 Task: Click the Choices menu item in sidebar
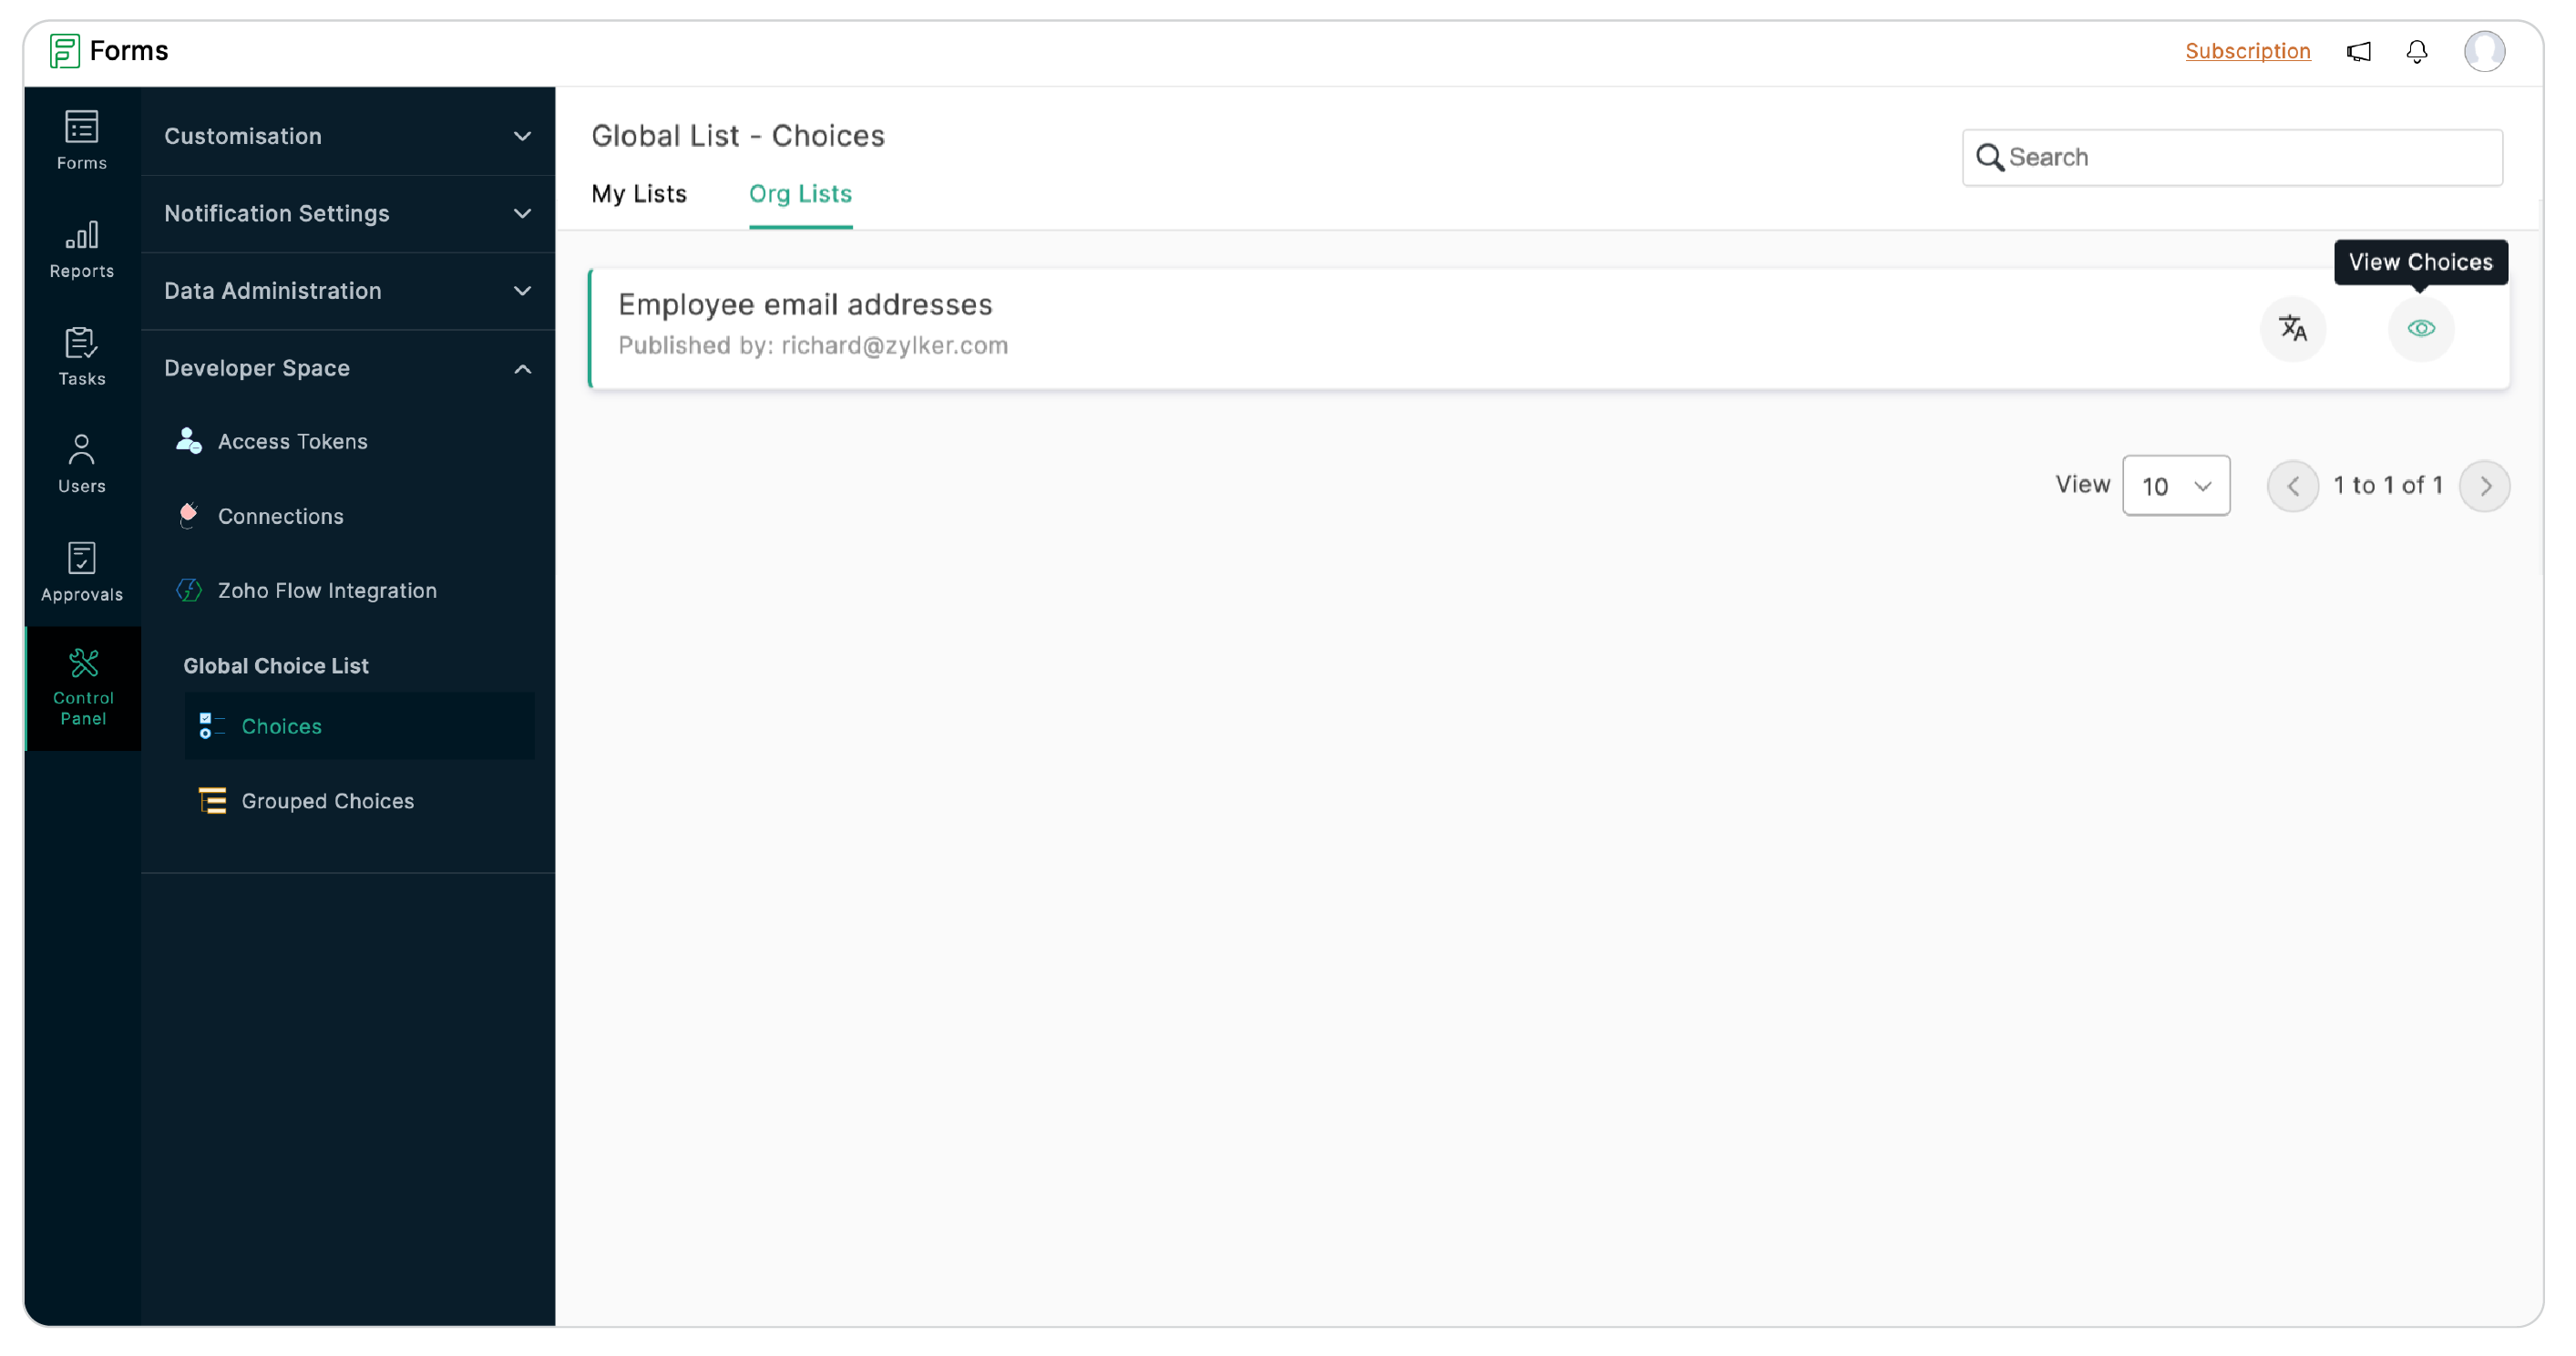click(x=280, y=725)
